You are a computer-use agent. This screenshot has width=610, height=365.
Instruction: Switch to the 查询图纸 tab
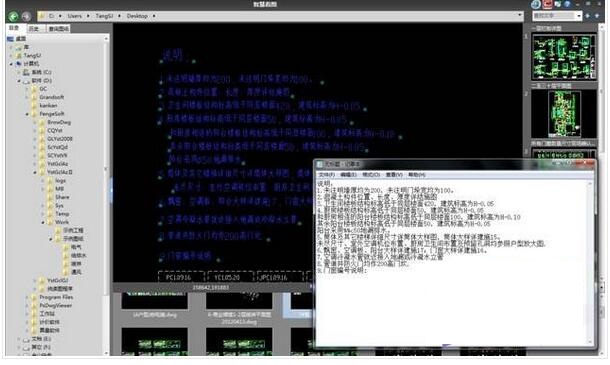[x=58, y=29]
